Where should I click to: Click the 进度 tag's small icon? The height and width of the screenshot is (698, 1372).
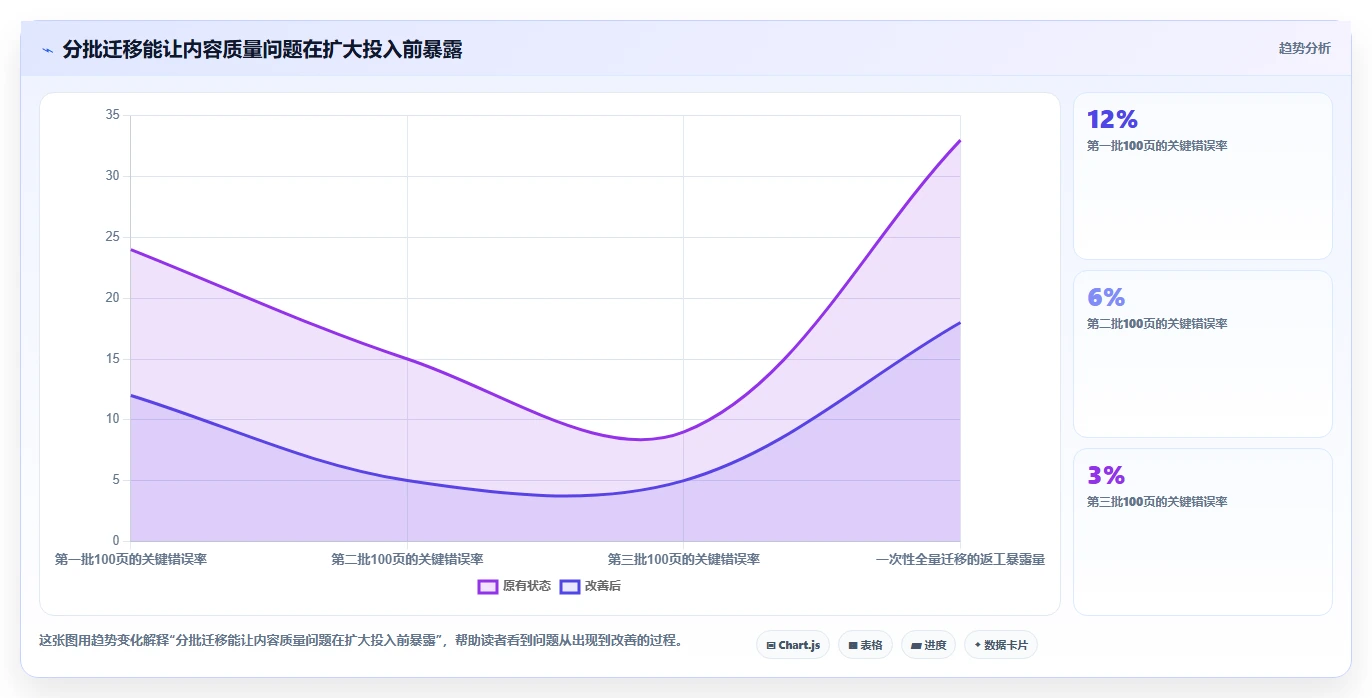[x=916, y=646]
